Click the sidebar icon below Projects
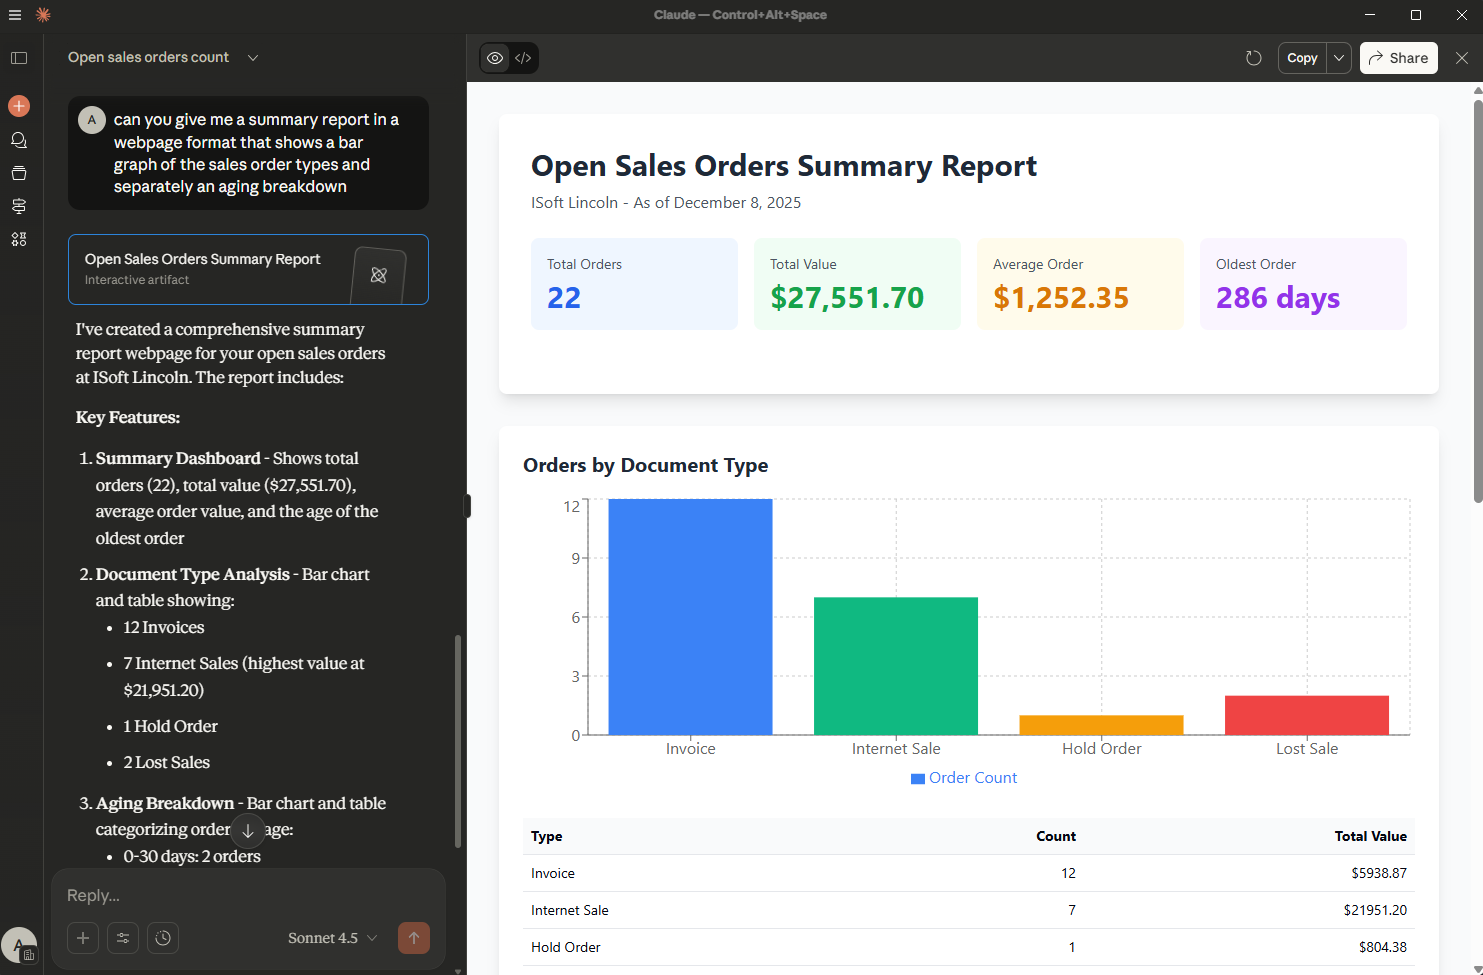This screenshot has width=1483, height=975. tap(19, 206)
